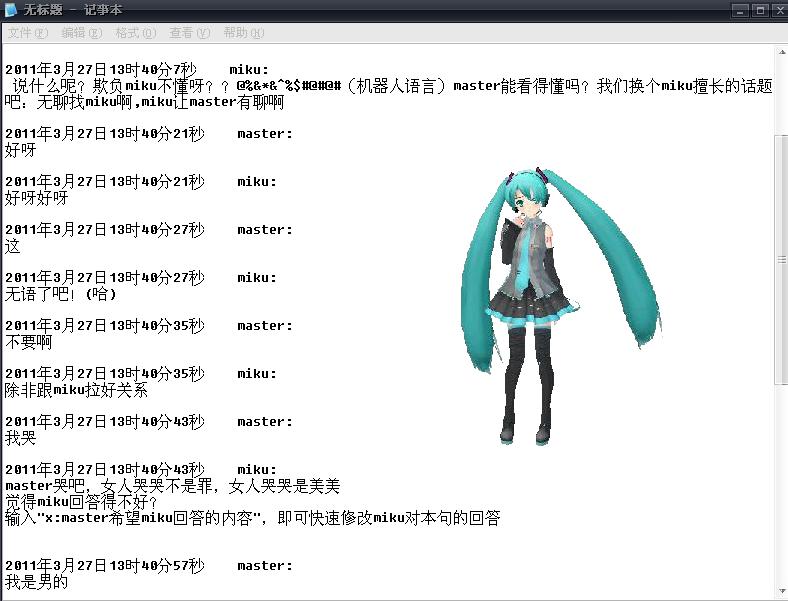Click the 觉得miku回答得不好？ line

pos(81,502)
